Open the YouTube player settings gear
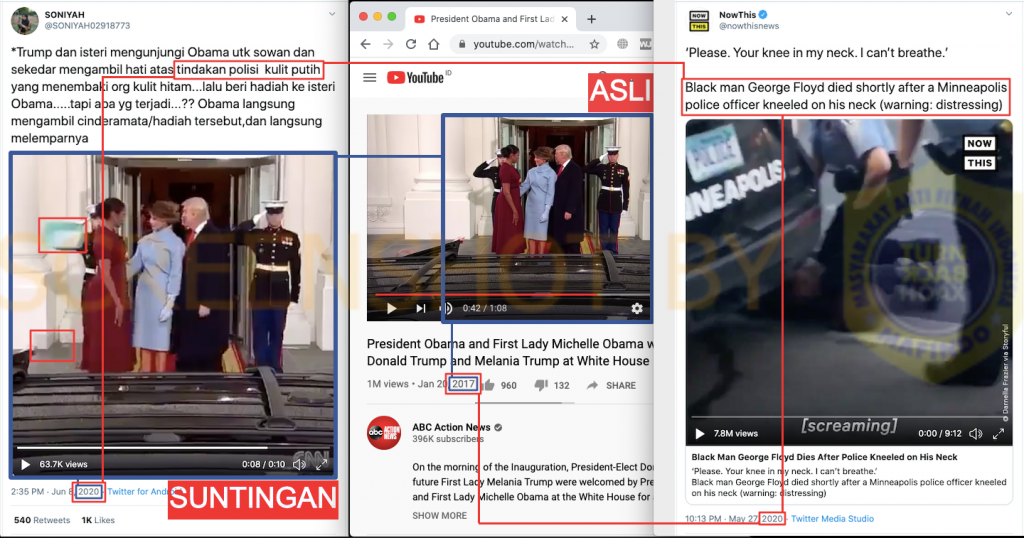 [x=637, y=308]
